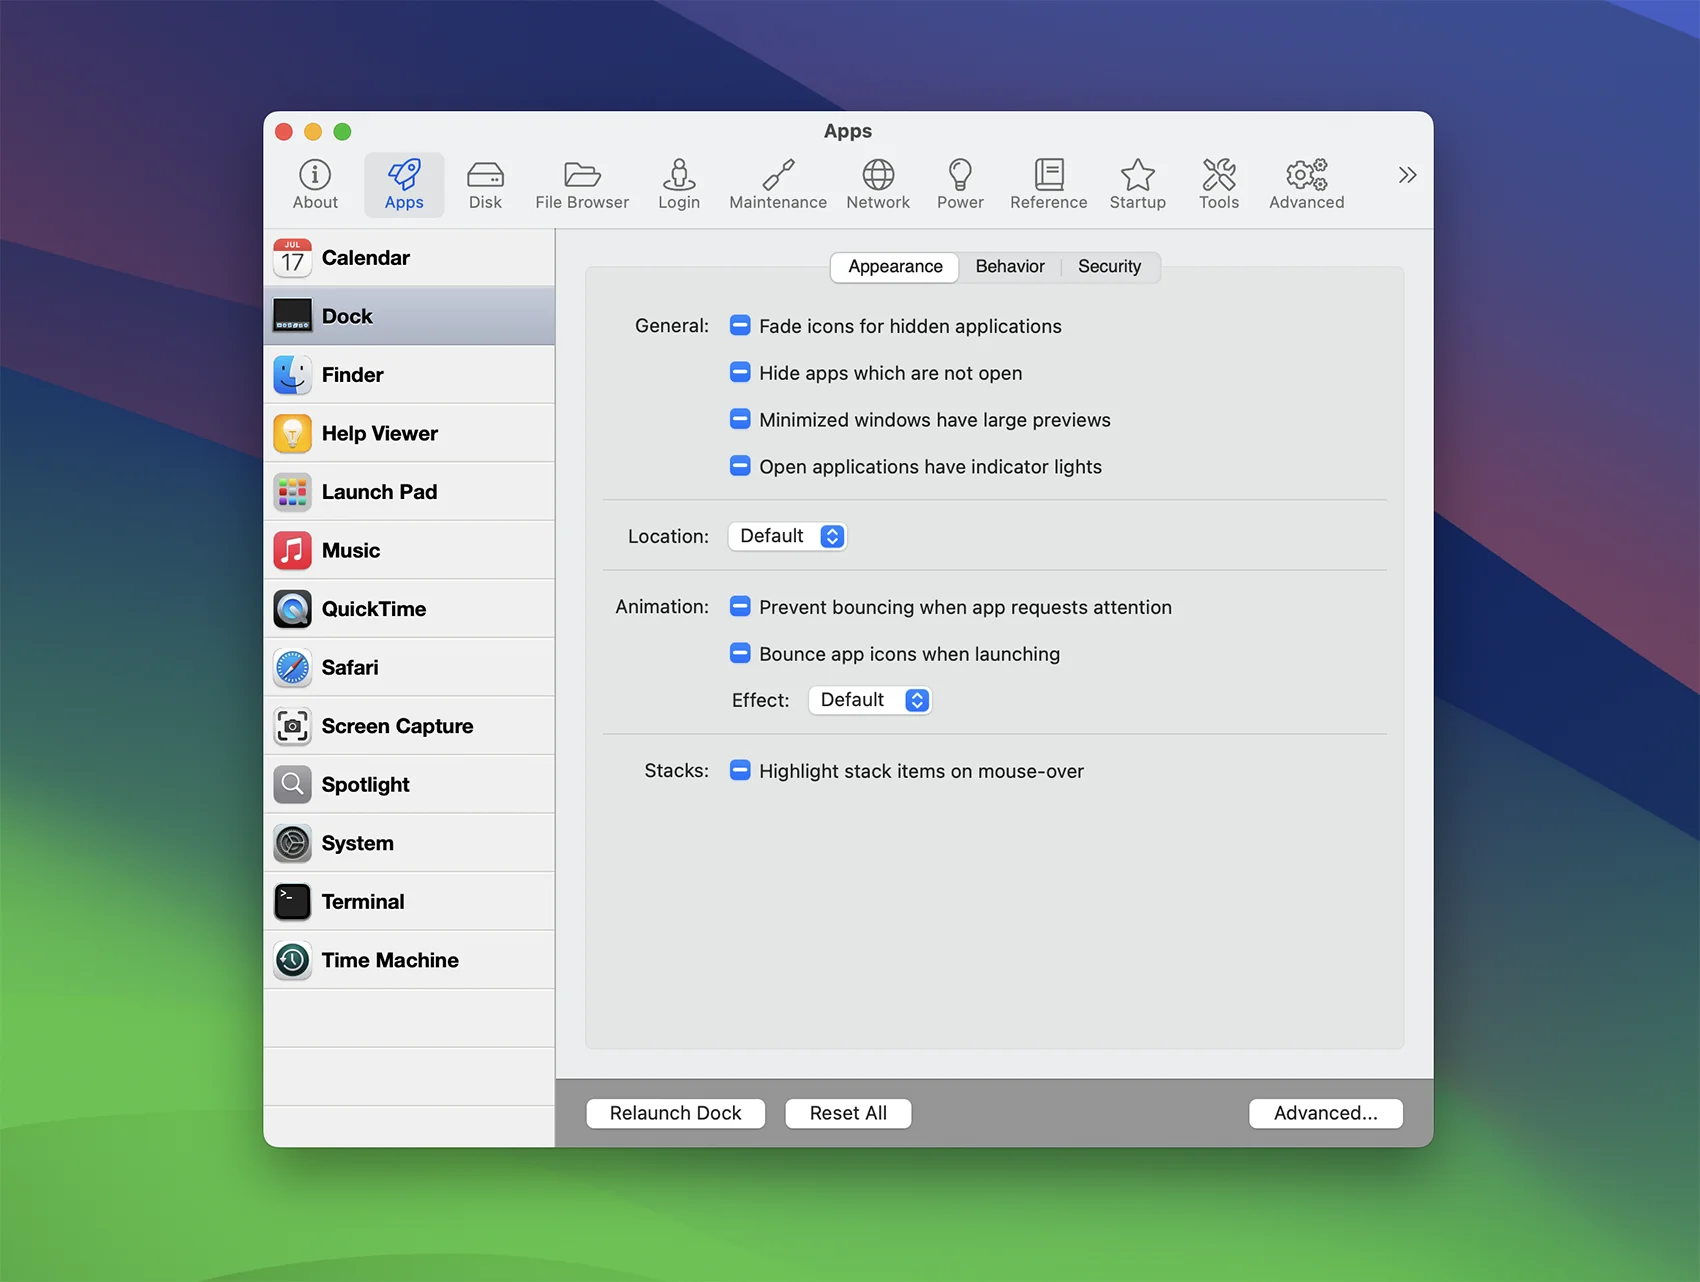Toggle Bounce app icons when launching

[740, 654]
